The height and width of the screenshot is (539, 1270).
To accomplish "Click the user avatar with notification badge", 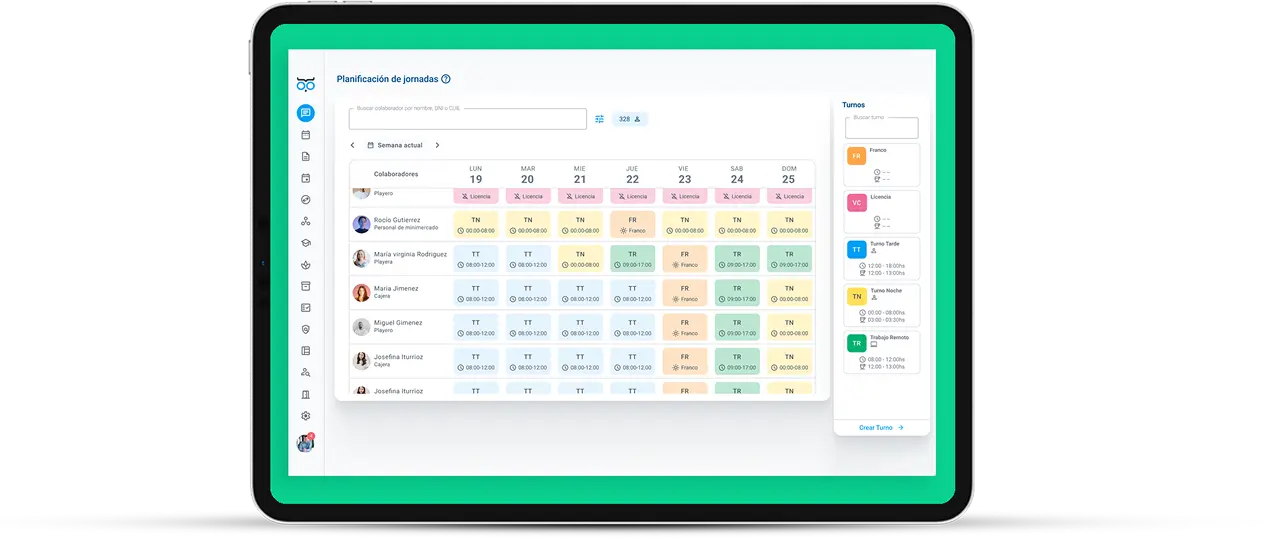I will click(305, 443).
